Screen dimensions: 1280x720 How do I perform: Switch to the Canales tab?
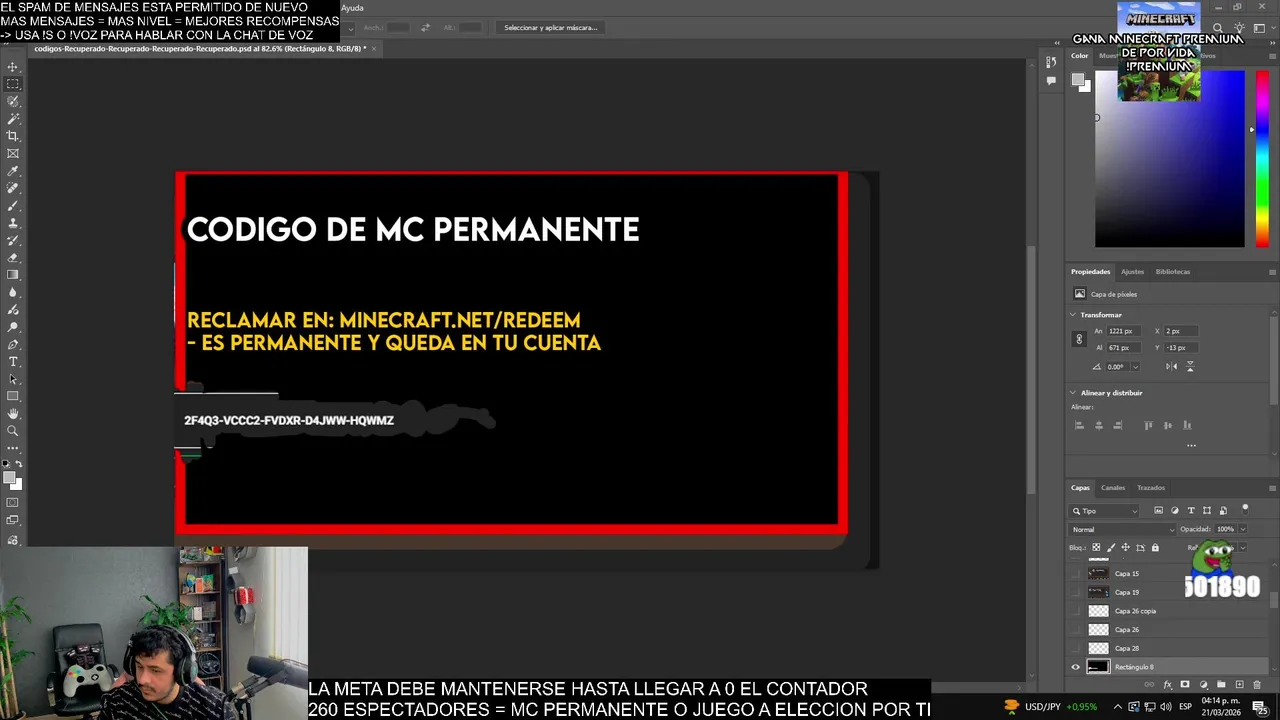point(1113,488)
